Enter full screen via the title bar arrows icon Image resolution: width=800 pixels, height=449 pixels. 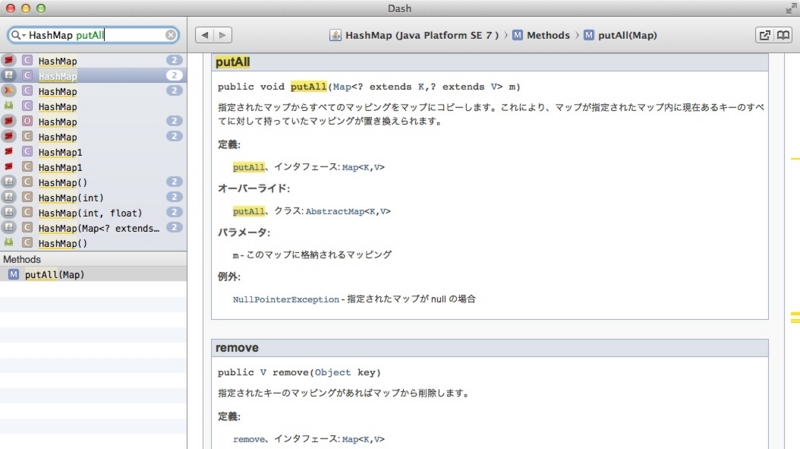pos(791,8)
